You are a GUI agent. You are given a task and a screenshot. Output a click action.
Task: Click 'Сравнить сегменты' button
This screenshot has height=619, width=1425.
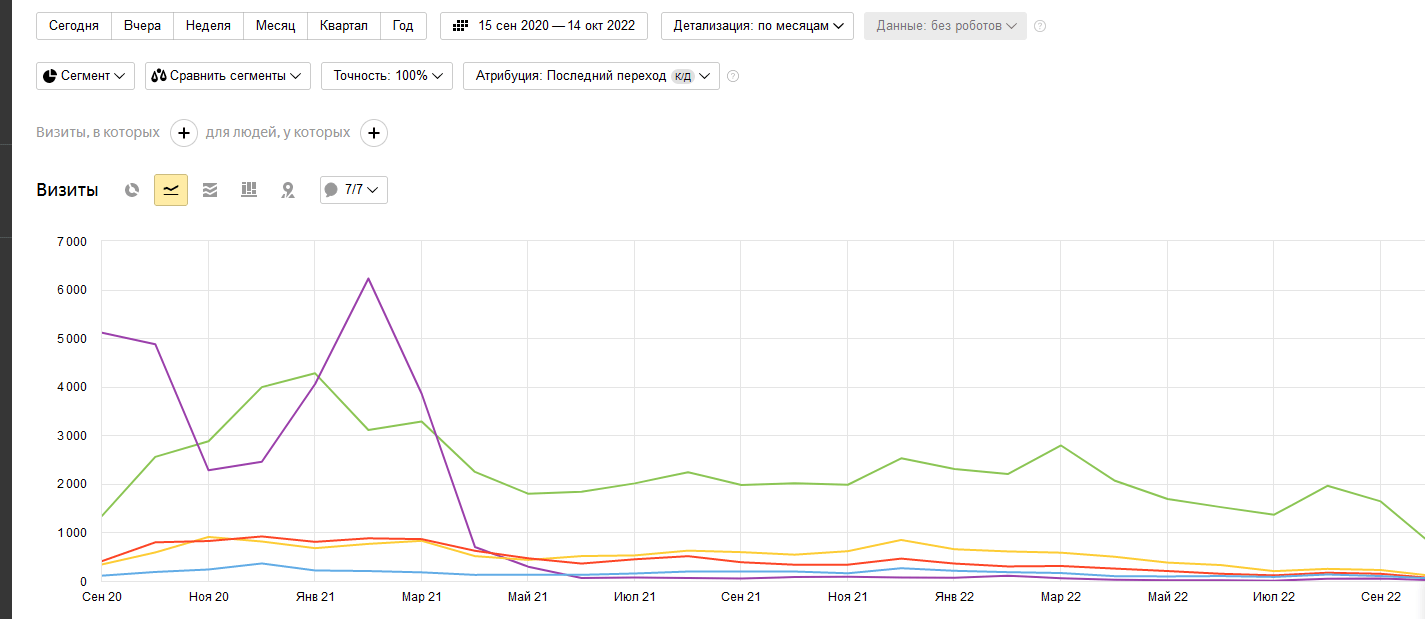(x=227, y=76)
